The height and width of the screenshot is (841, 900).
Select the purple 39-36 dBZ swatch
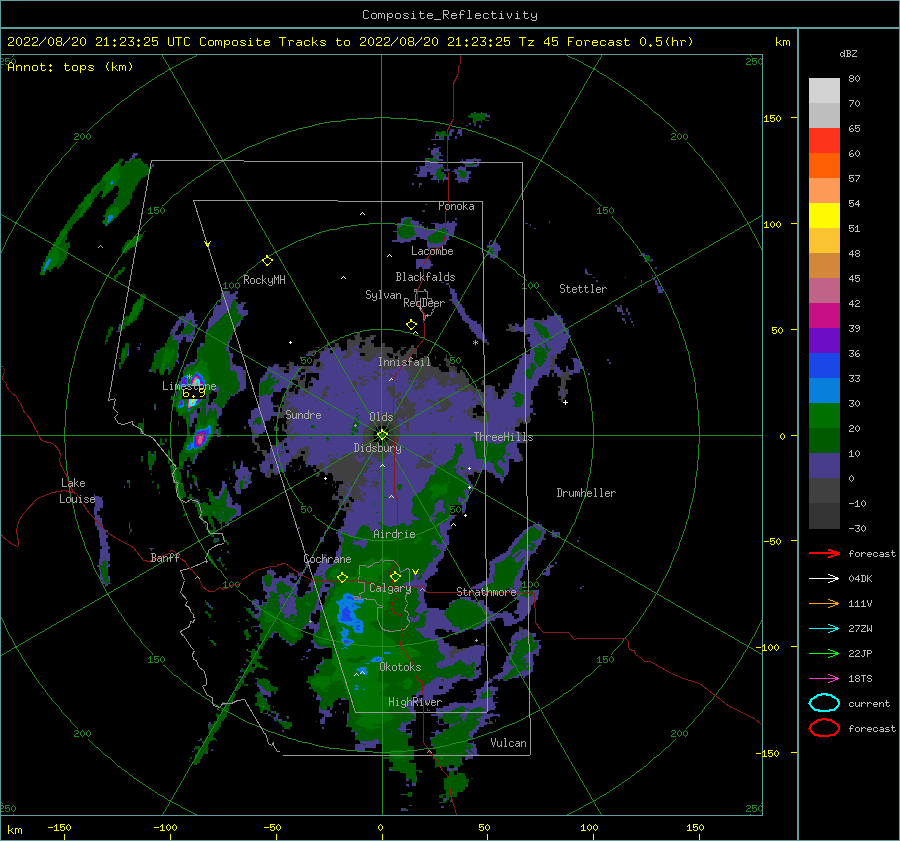coord(824,340)
